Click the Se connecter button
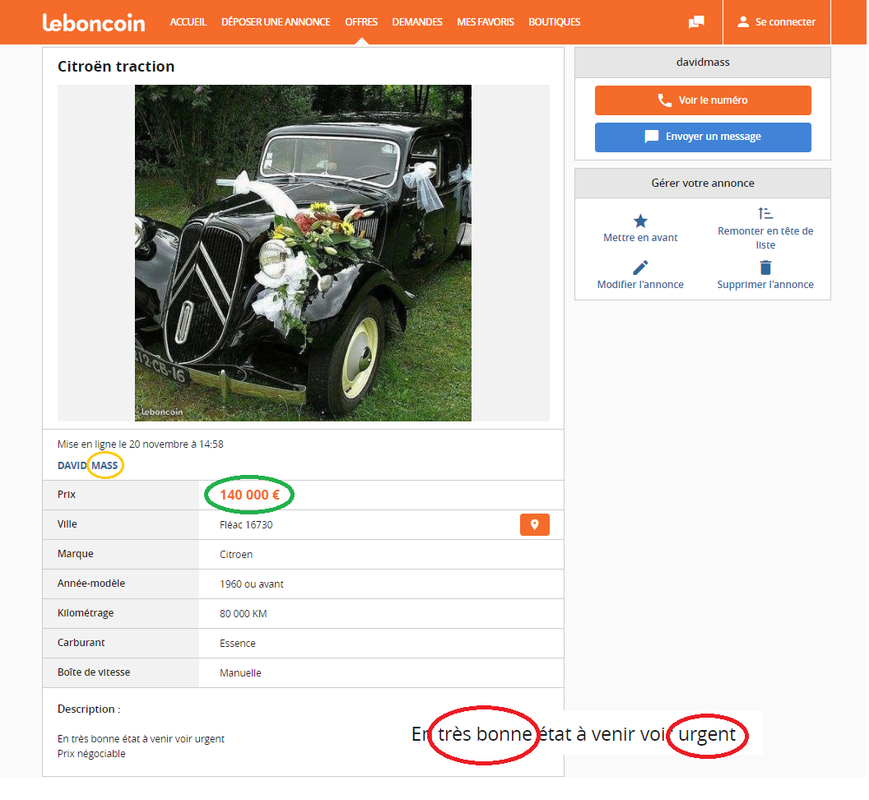Screen dimensions: 869x800 [x=776, y=22]
